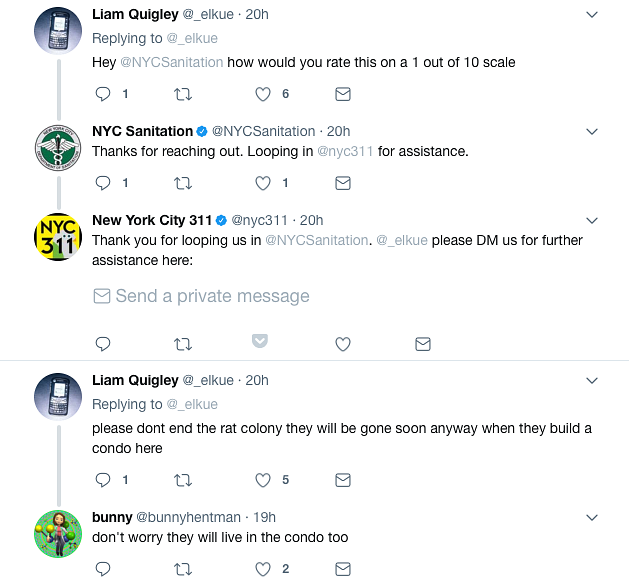Open the @nyc311 mention link
Image resolution: width=629 pixels, height=586 pixels.
click(x=344, y=151)
